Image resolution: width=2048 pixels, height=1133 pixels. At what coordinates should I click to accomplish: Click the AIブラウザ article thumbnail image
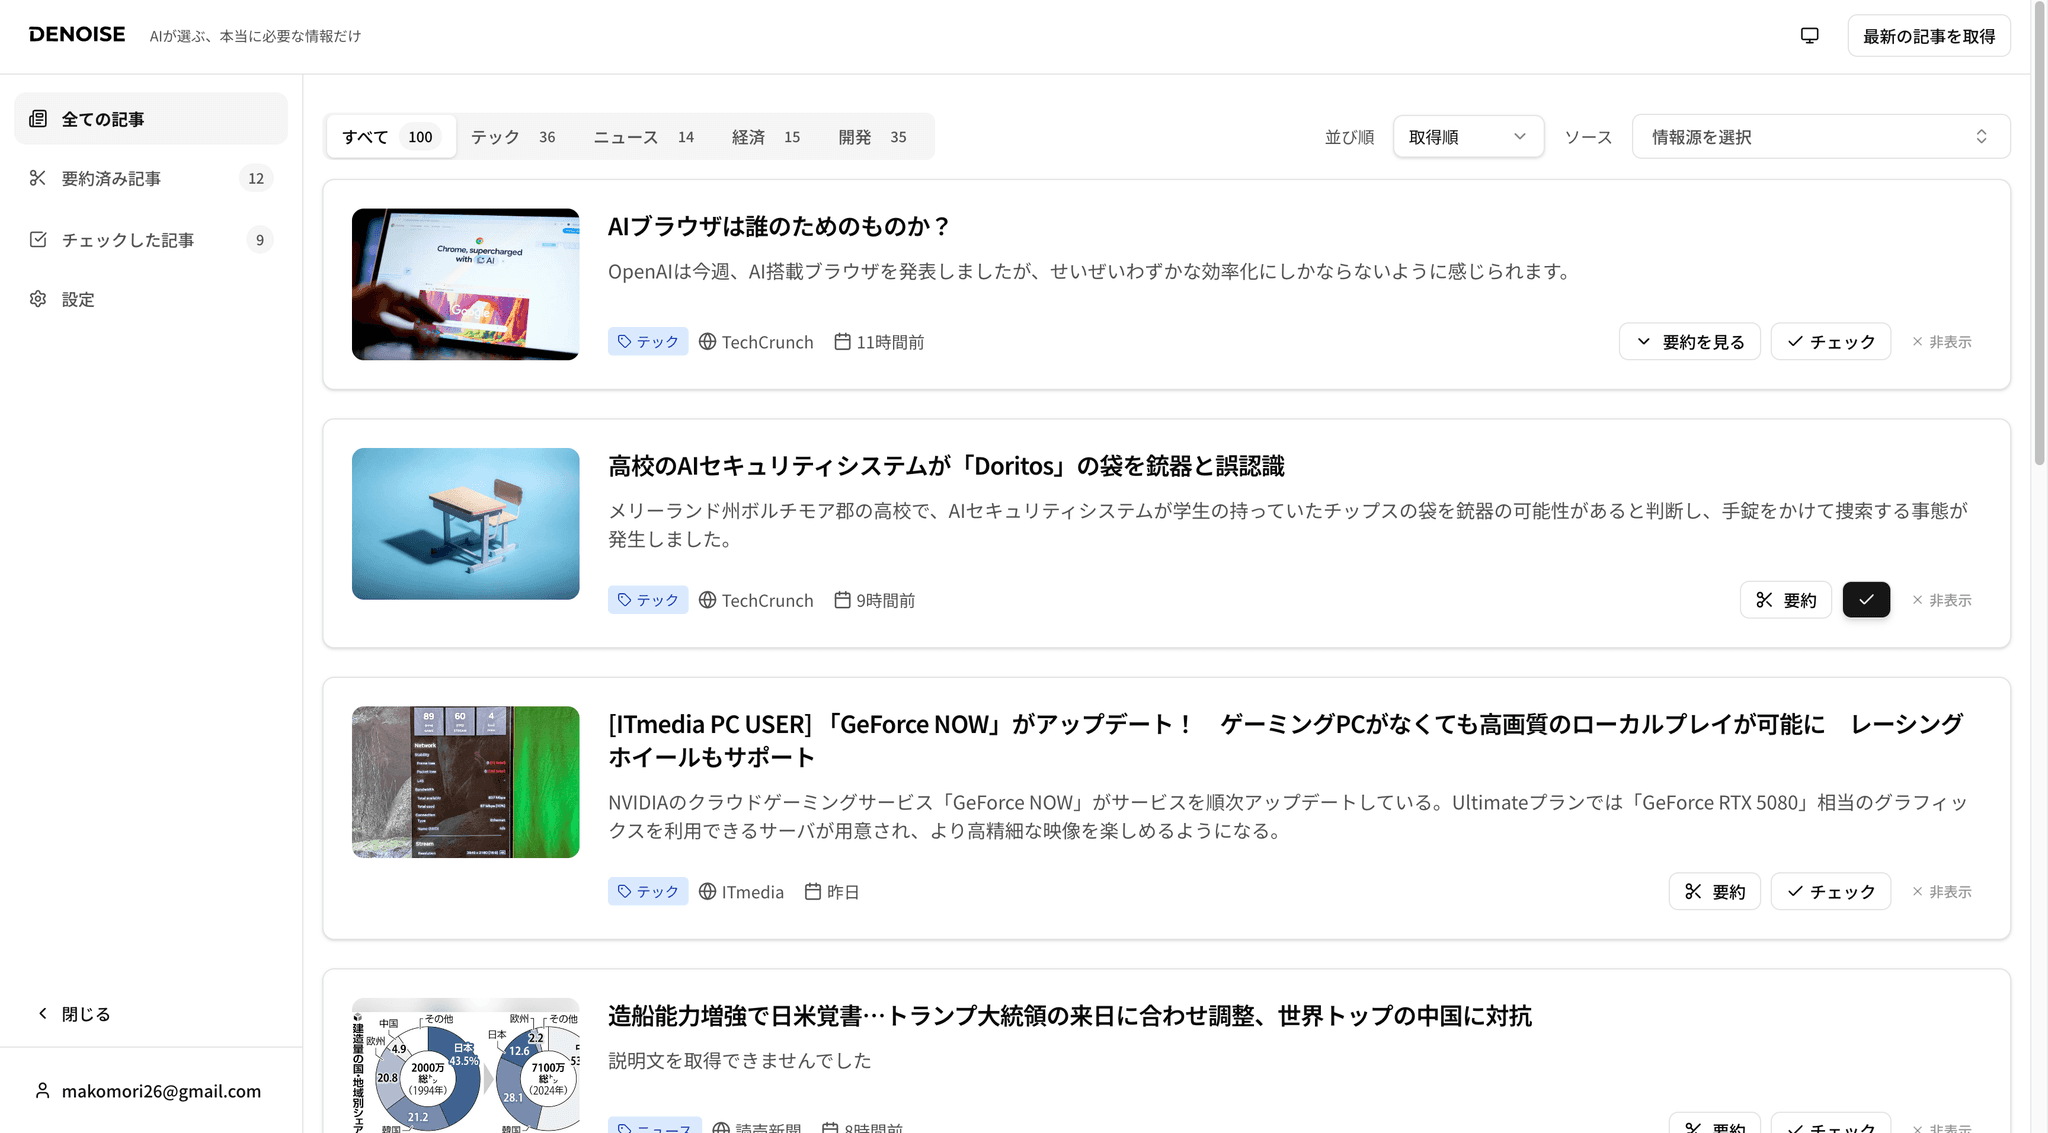pyautogui.click(x=465, y=284)
